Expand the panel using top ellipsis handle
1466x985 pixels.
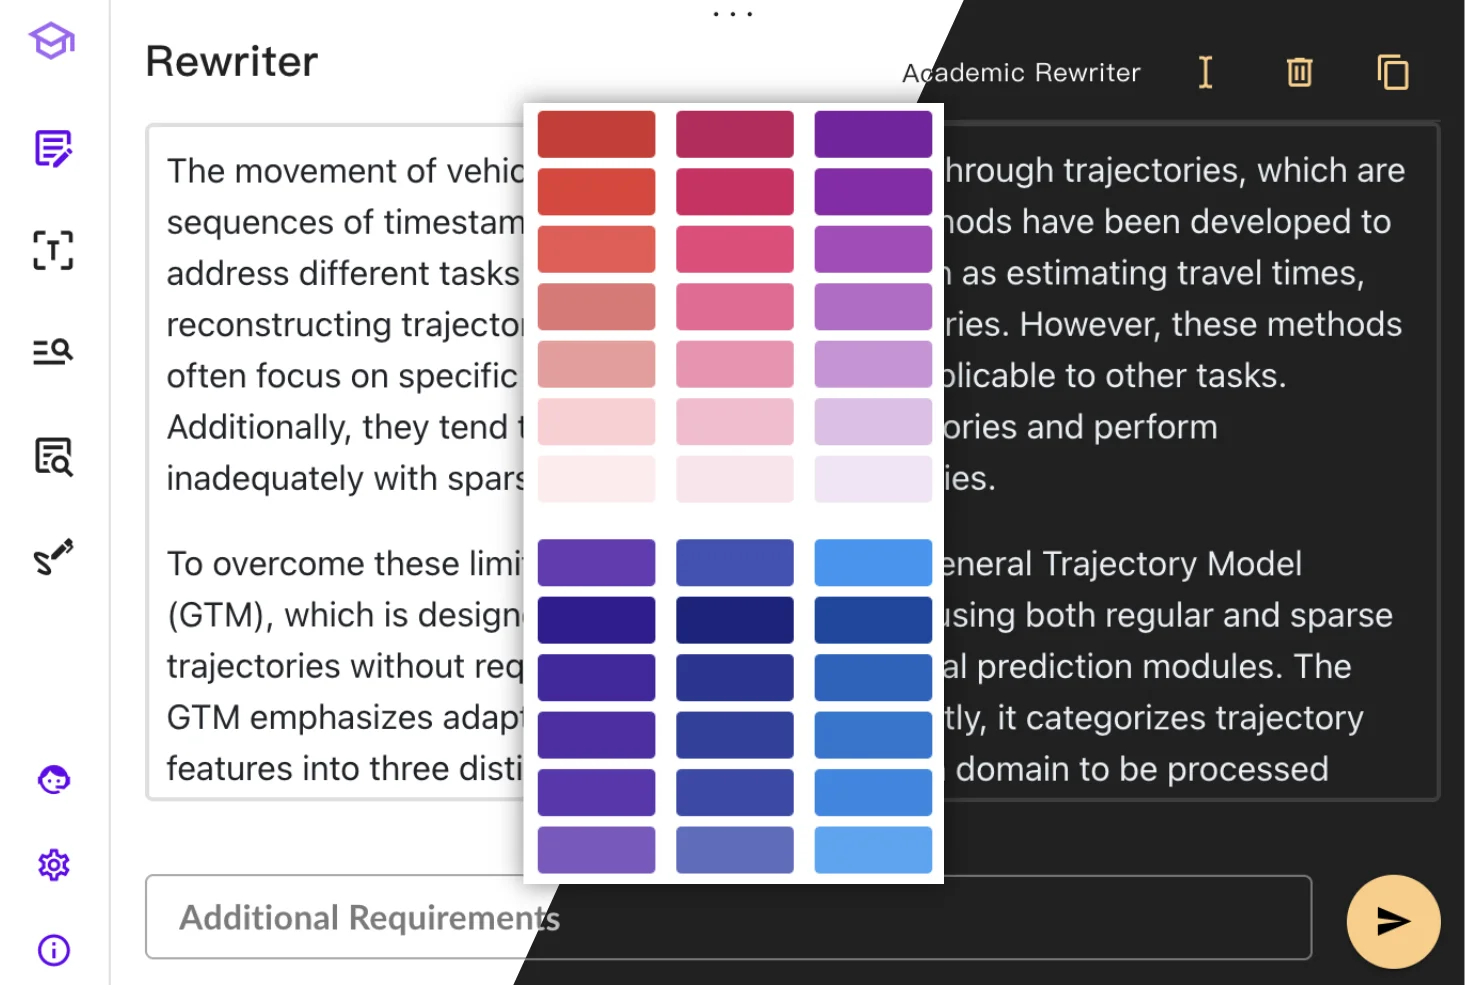point(733,13)
